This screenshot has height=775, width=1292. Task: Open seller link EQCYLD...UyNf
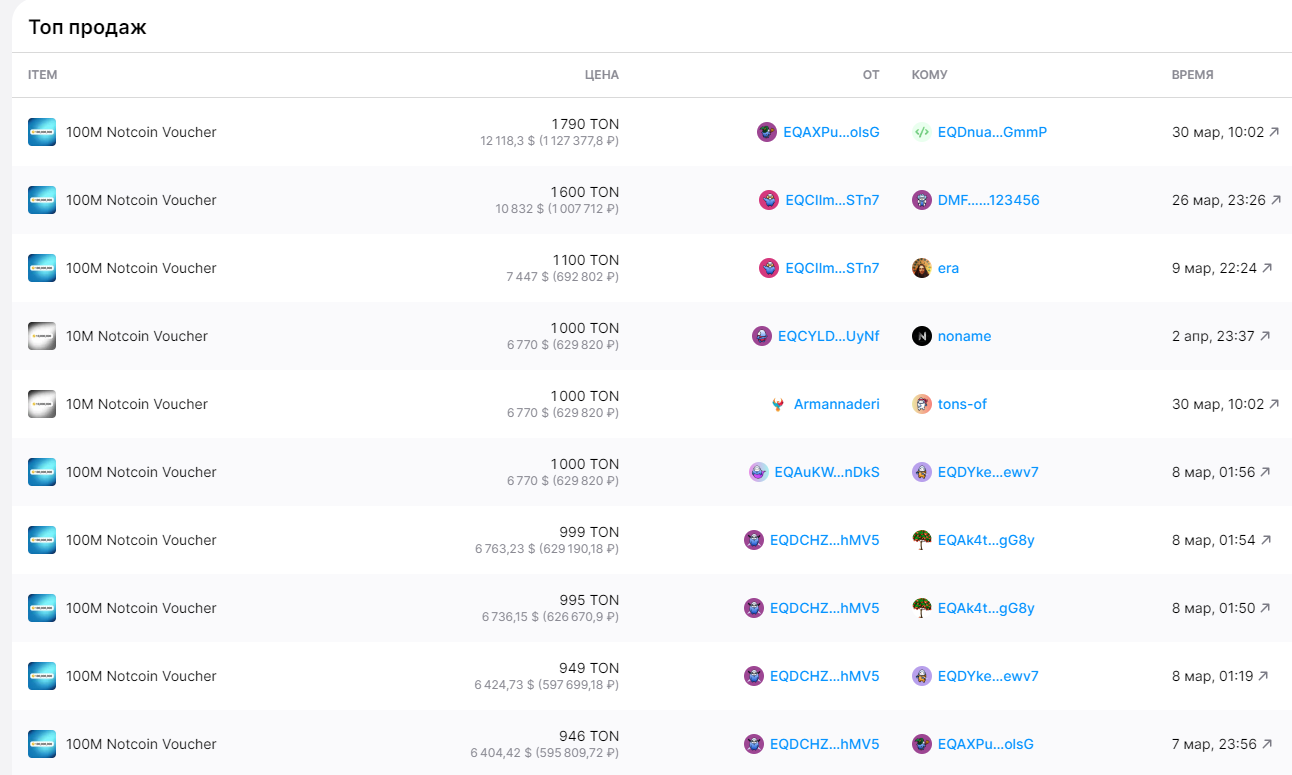[828, 336]
